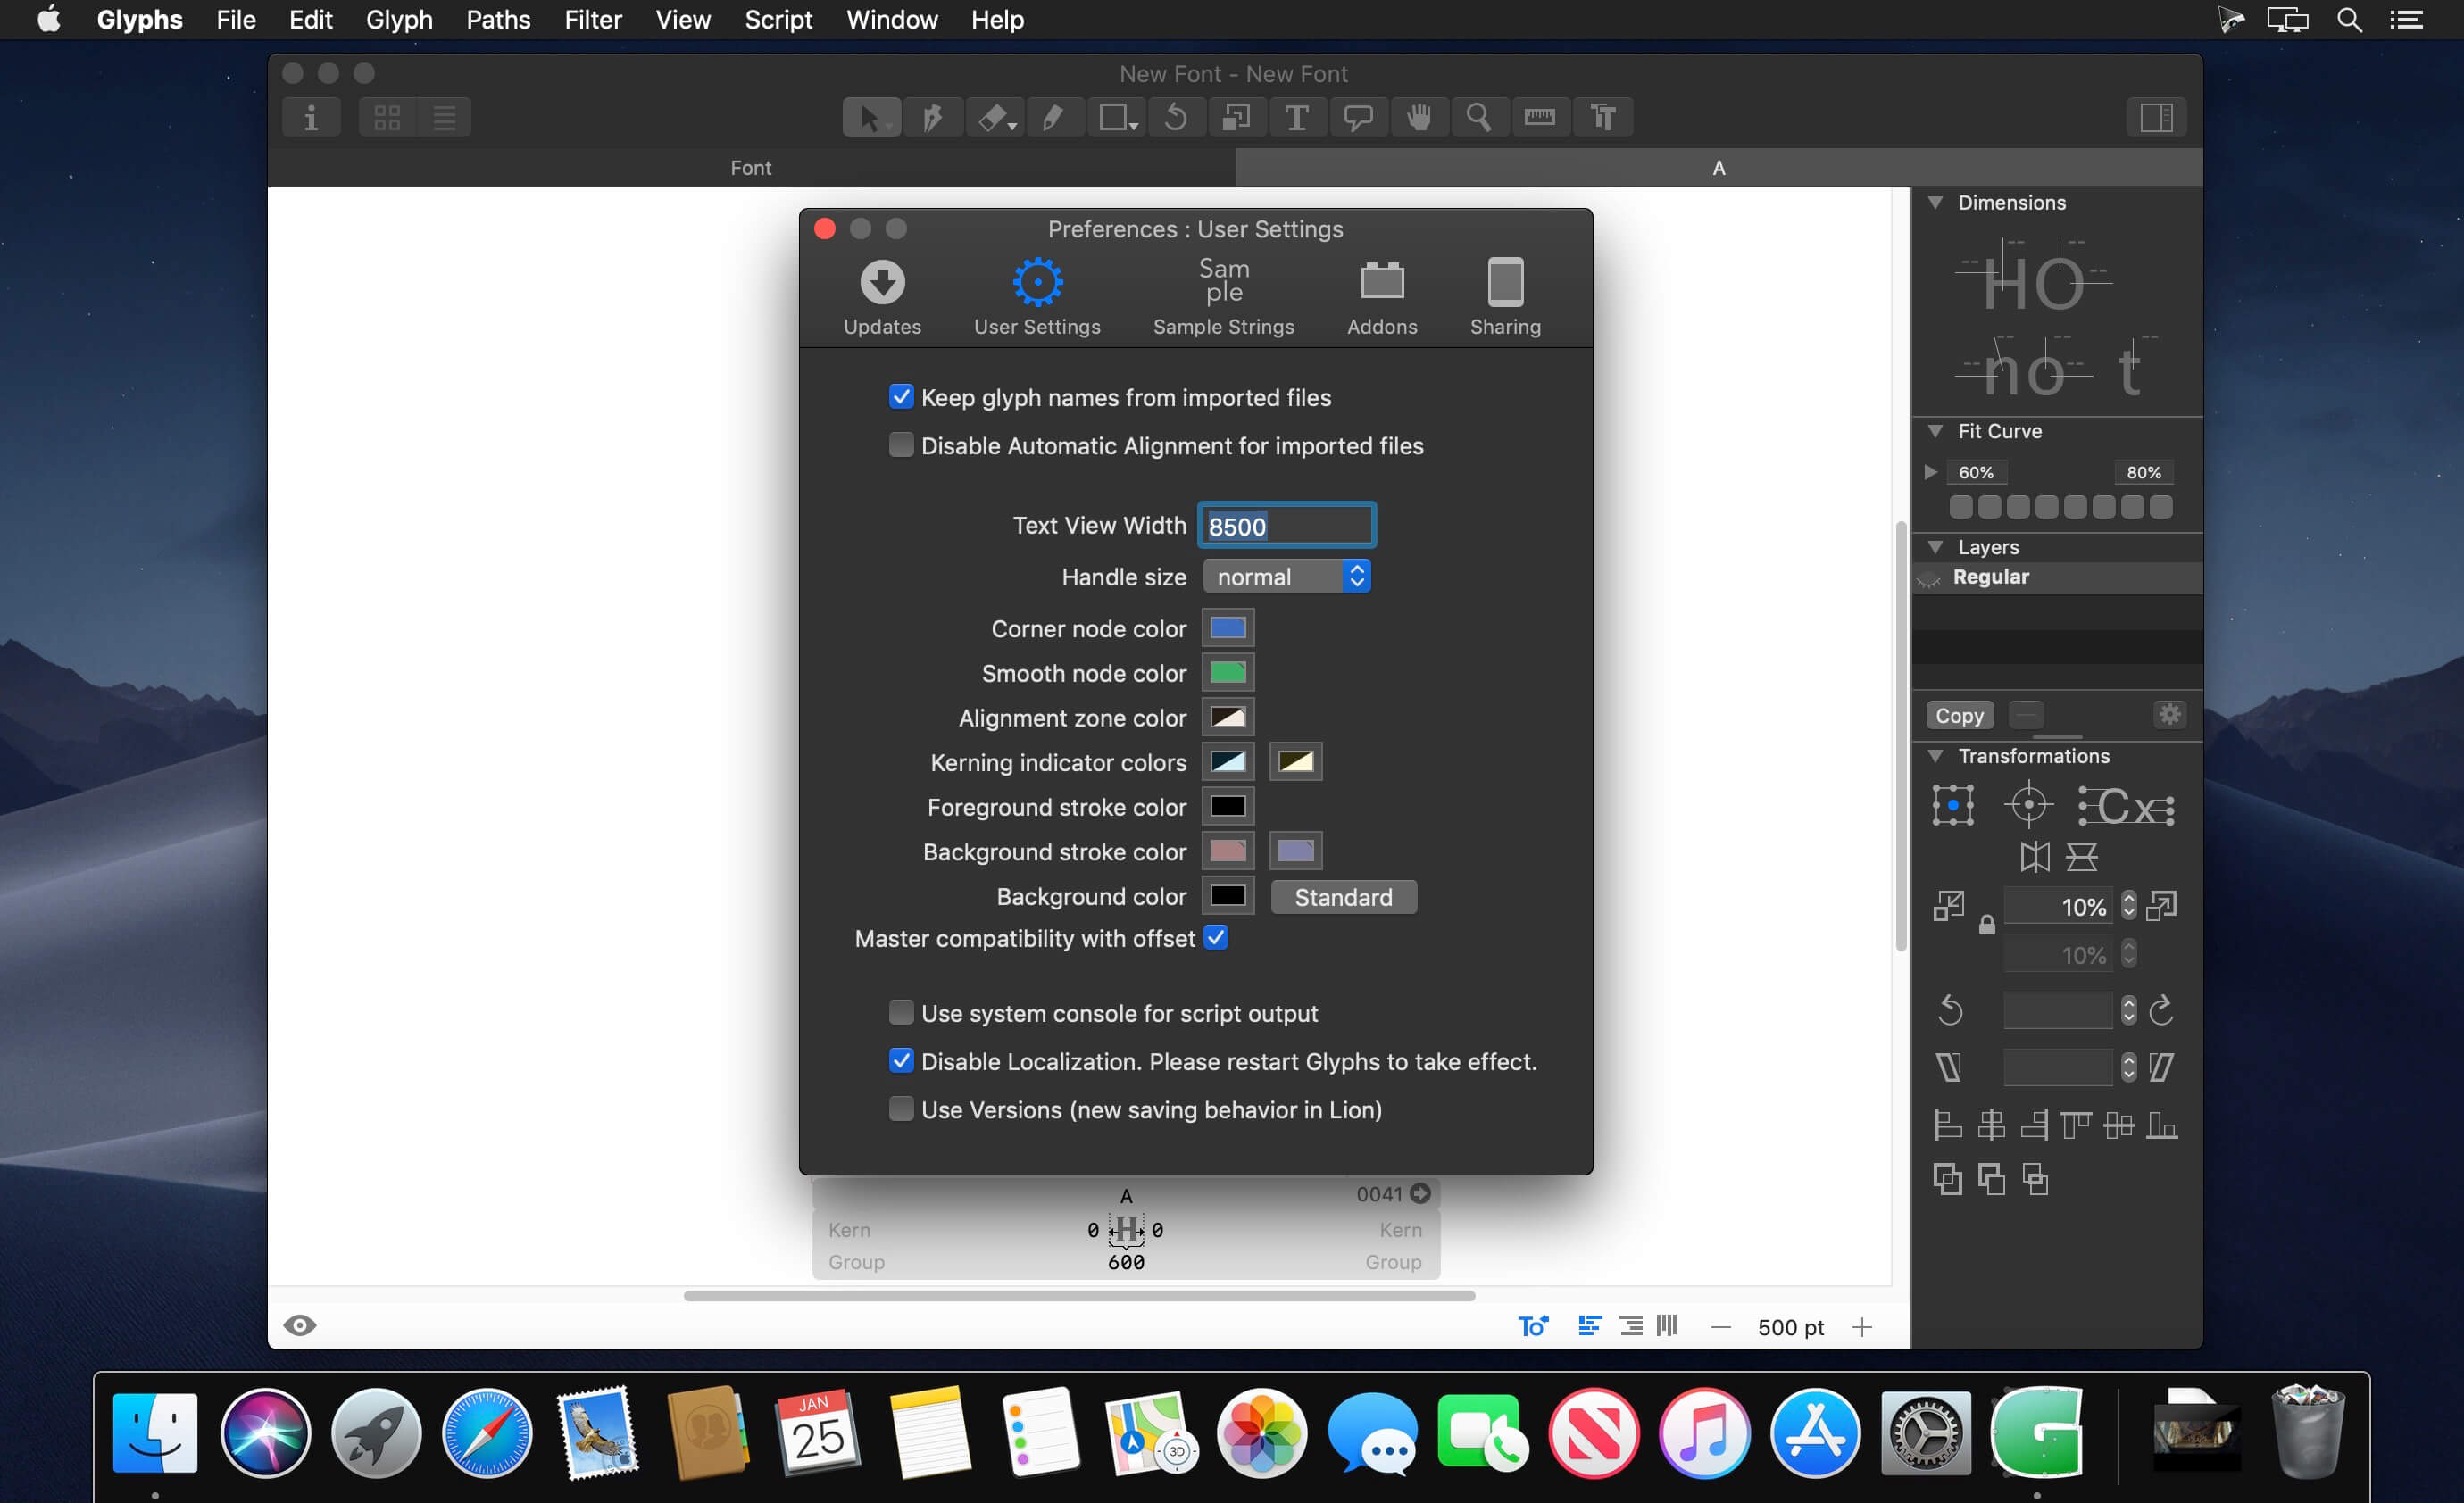This screenshot has height=1503, width=2464.
Task: Select the Rotate tool in toolbar
Action: pyautogui.click(x=1176, y=117)
